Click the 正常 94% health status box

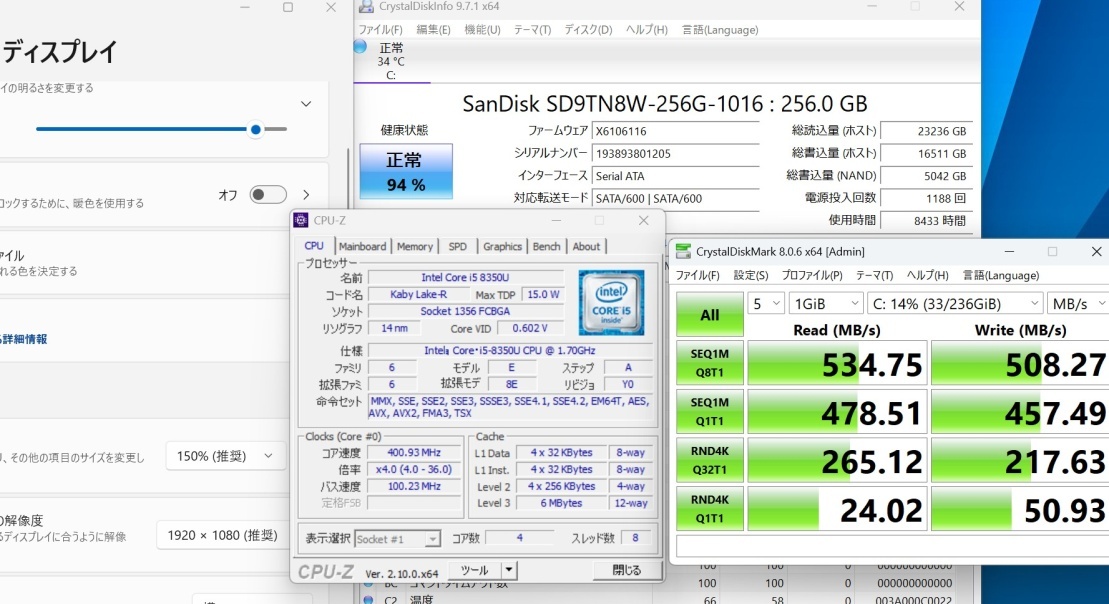click(405, 170)
